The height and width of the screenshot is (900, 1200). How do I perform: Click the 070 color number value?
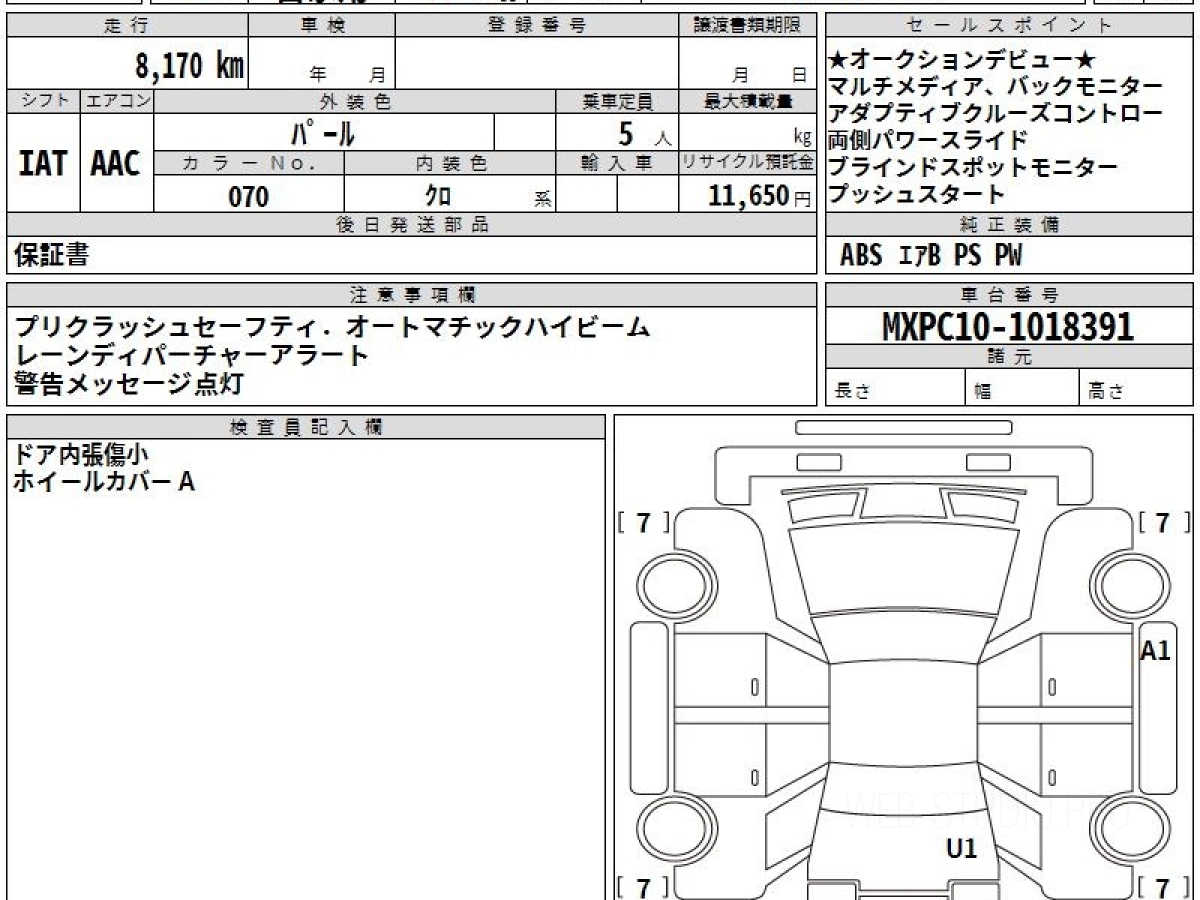click(249, 196)
